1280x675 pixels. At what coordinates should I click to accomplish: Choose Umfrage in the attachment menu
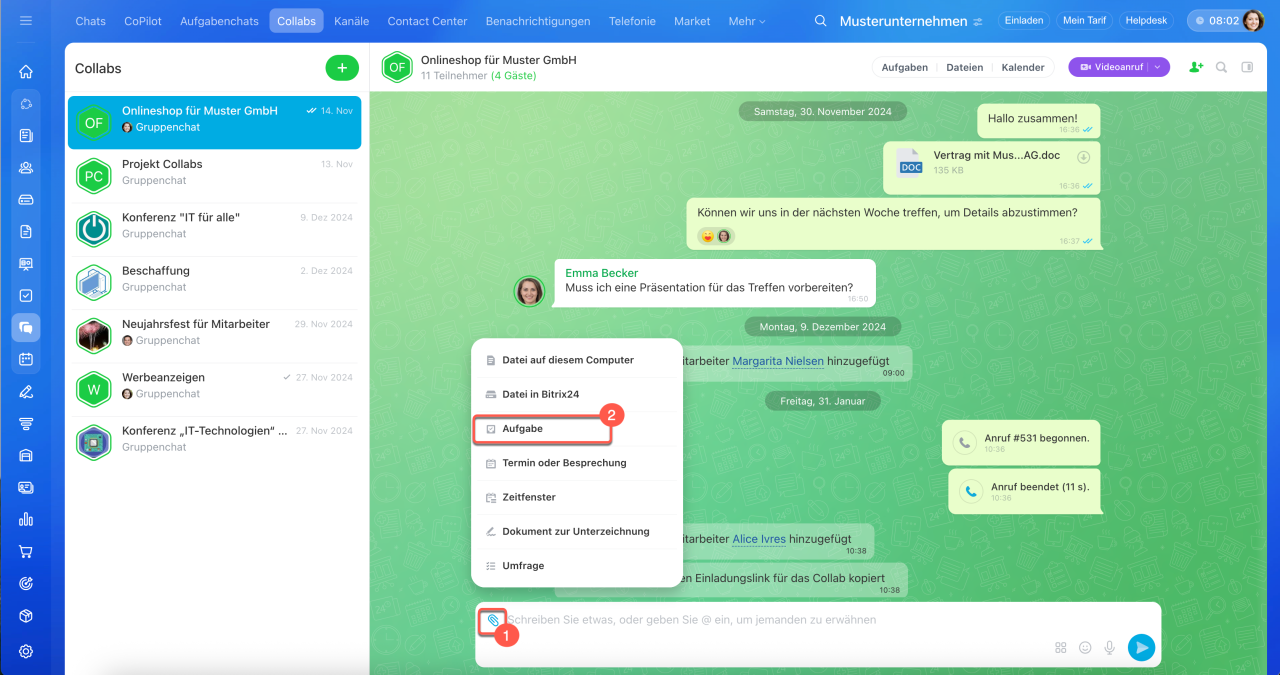coord(523,566)
